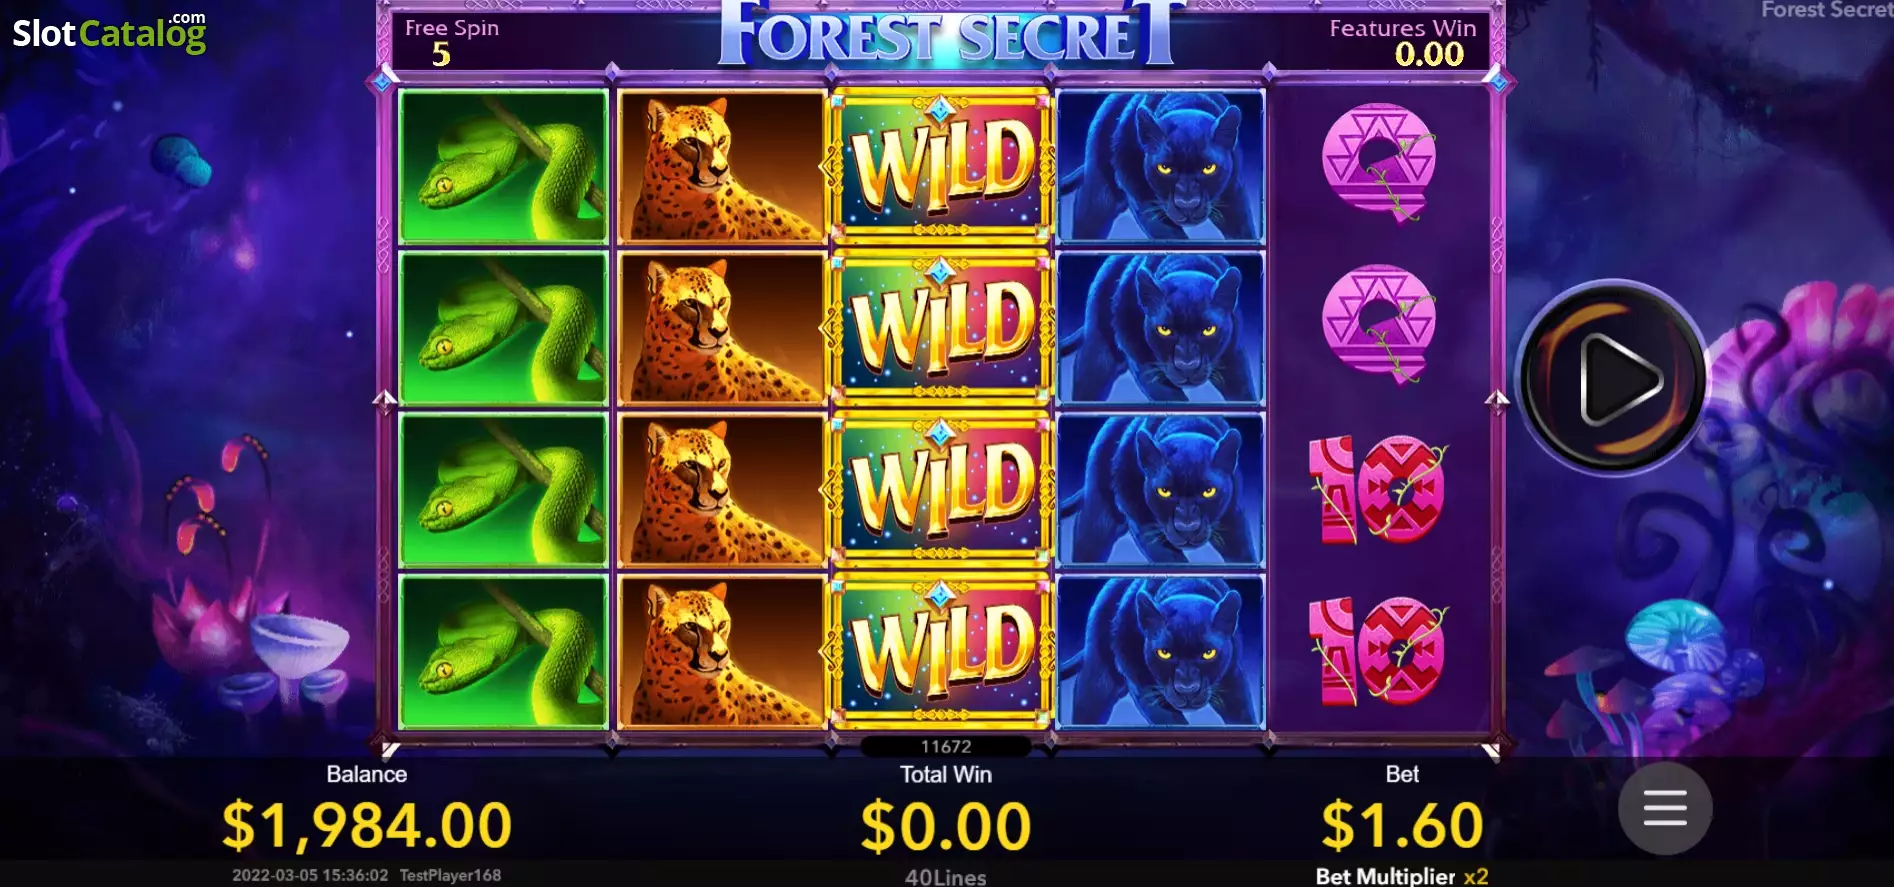Click the $1.60 Bet amount
The height and width of the screenshot is (887, 1894).
click(x=1402, y=826)
